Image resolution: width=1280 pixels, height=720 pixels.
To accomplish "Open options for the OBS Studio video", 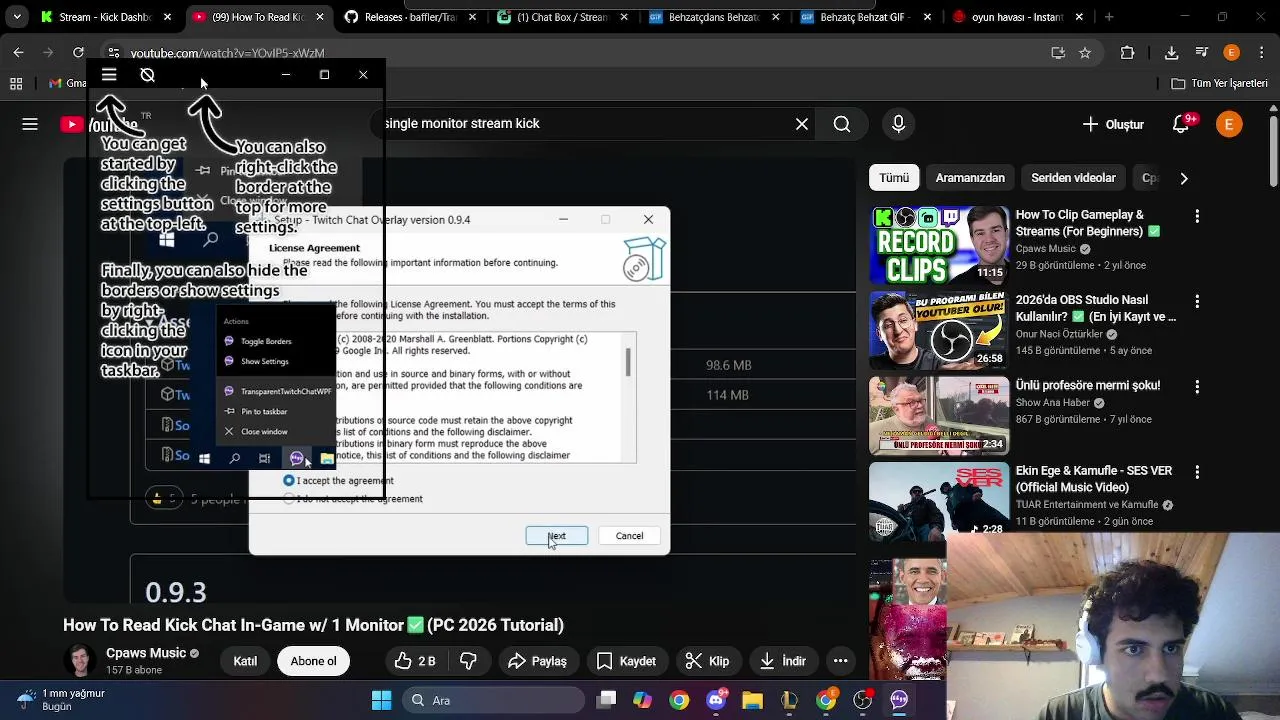I will 1198,301.
